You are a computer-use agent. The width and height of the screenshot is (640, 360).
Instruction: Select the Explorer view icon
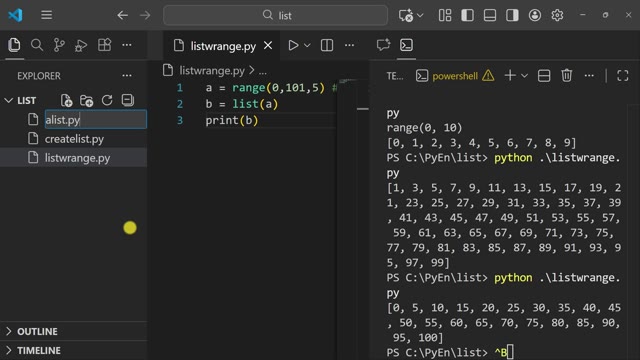point(14,45)
